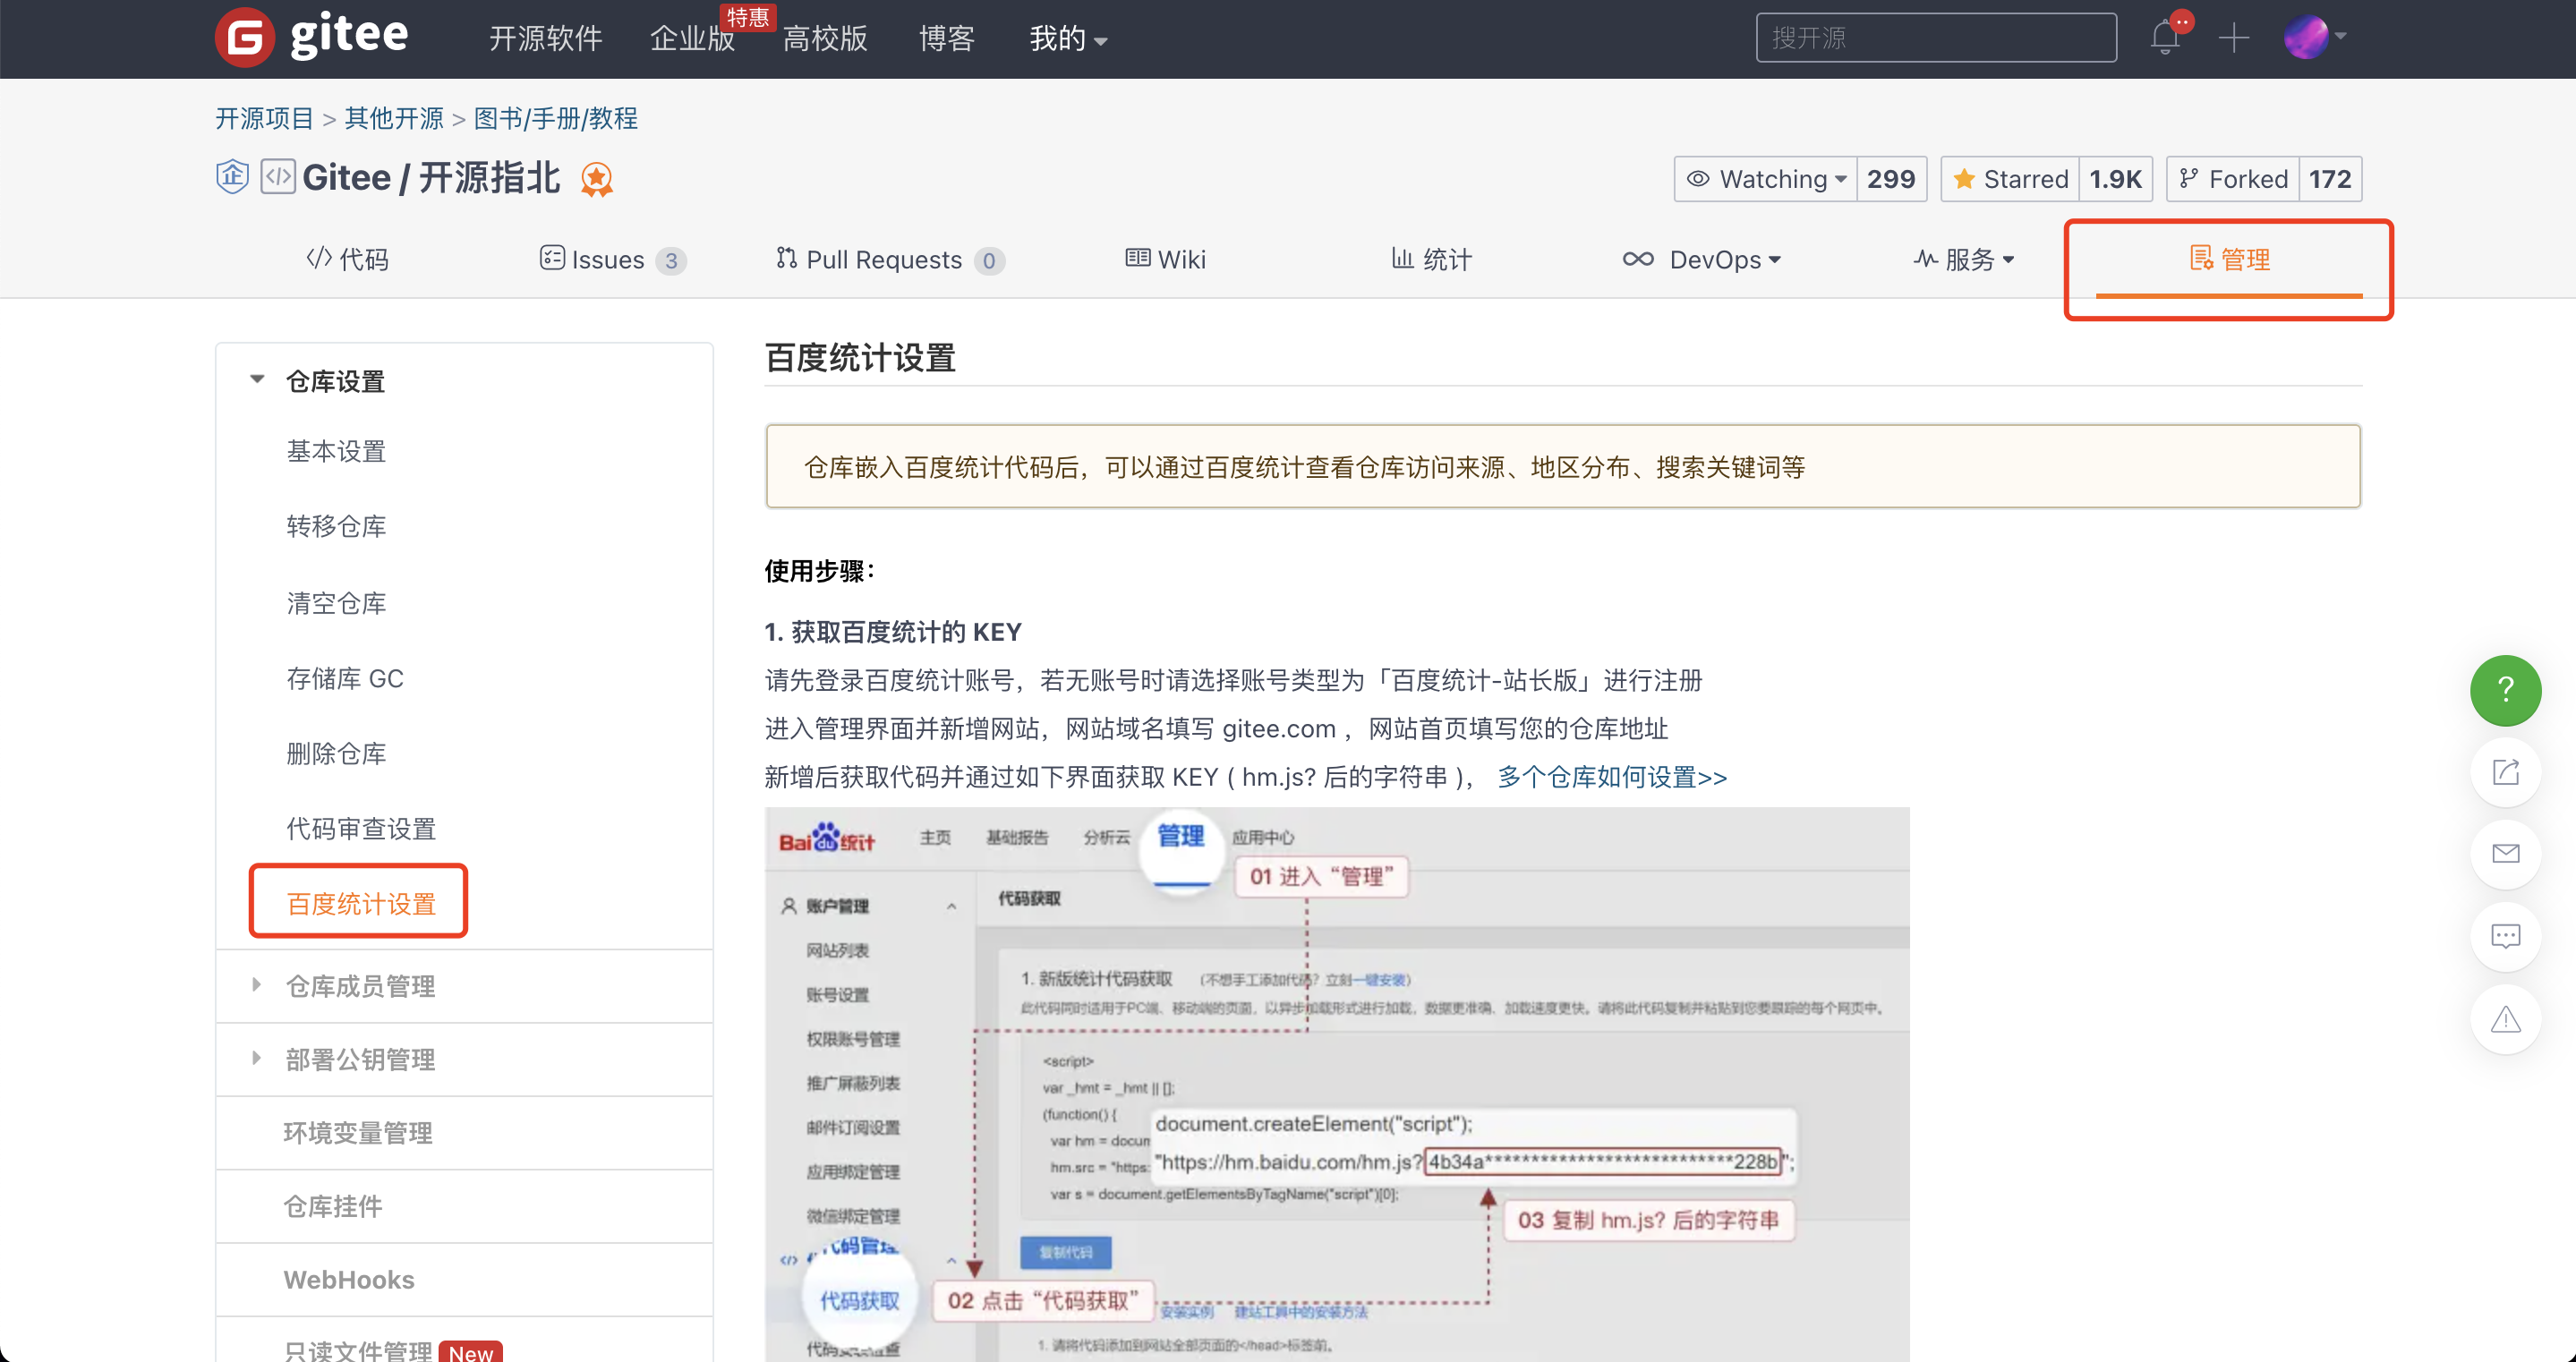The width and height of the screenshot is (2576, 1362).
Task: Select 基本设置 in the sidebar
Action: point(336,451)
